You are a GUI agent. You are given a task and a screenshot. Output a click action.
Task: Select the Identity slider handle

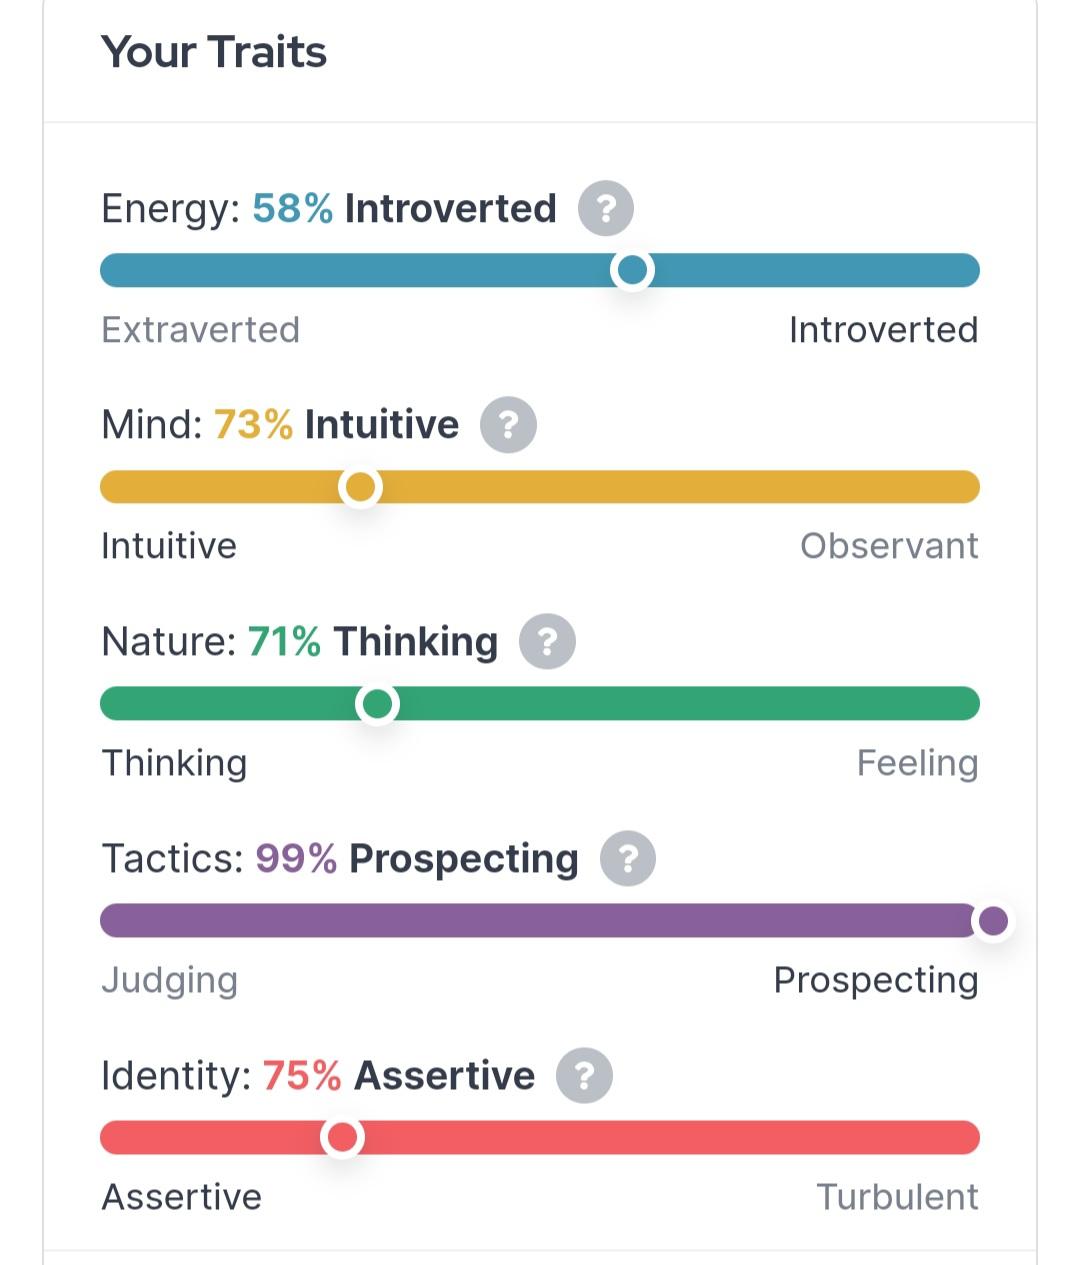tap(345, 1137)
